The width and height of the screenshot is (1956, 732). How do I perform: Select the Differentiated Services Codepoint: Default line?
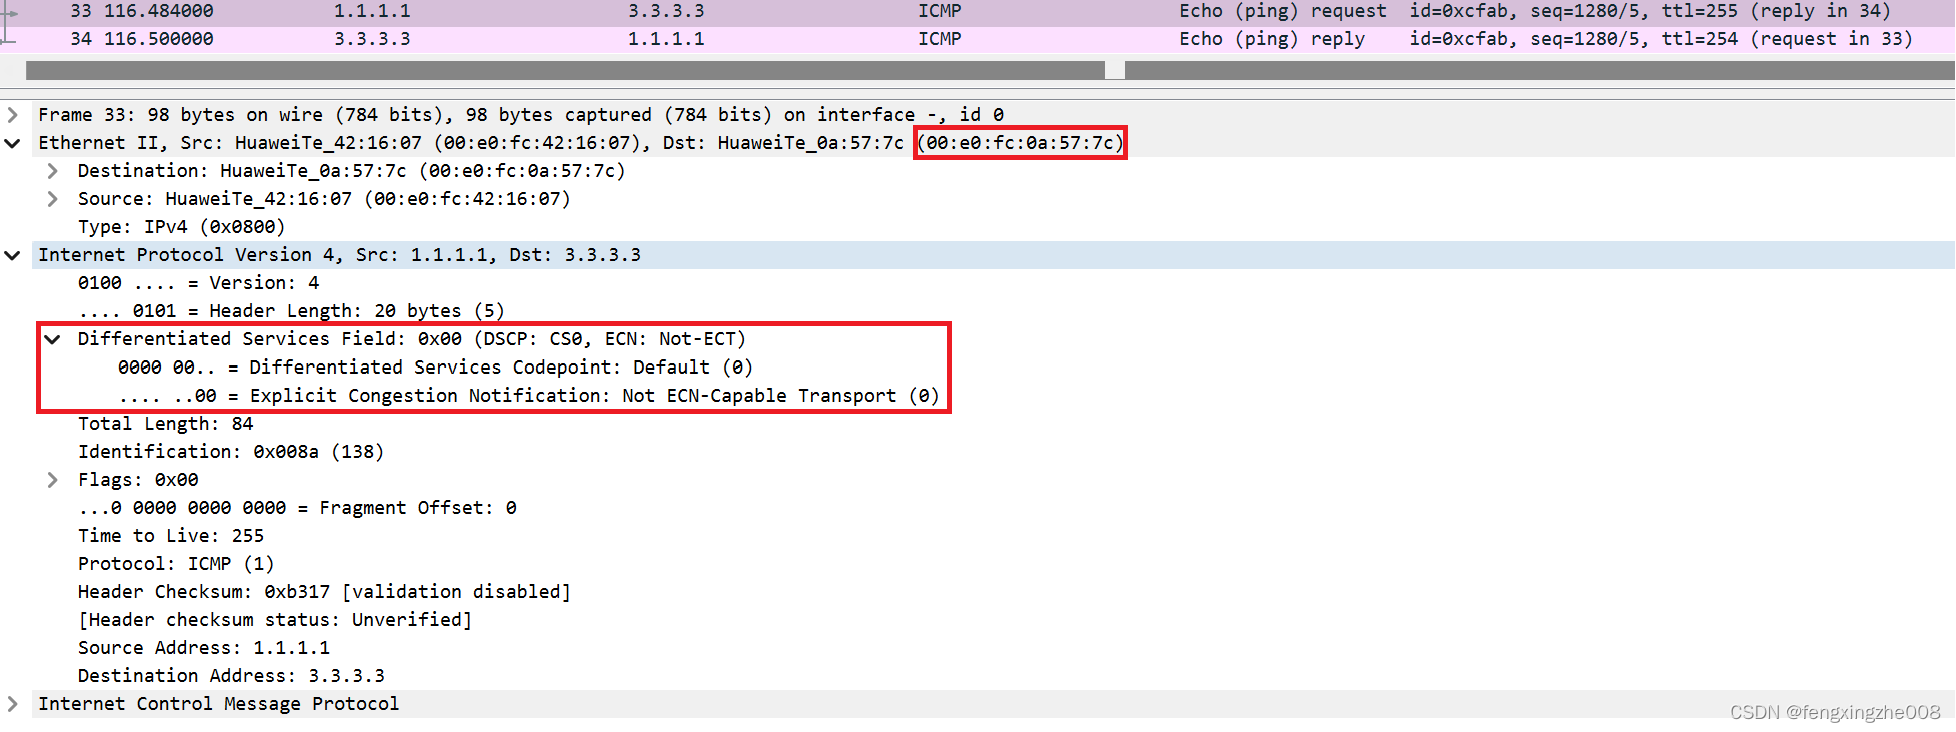coord(435,367)
